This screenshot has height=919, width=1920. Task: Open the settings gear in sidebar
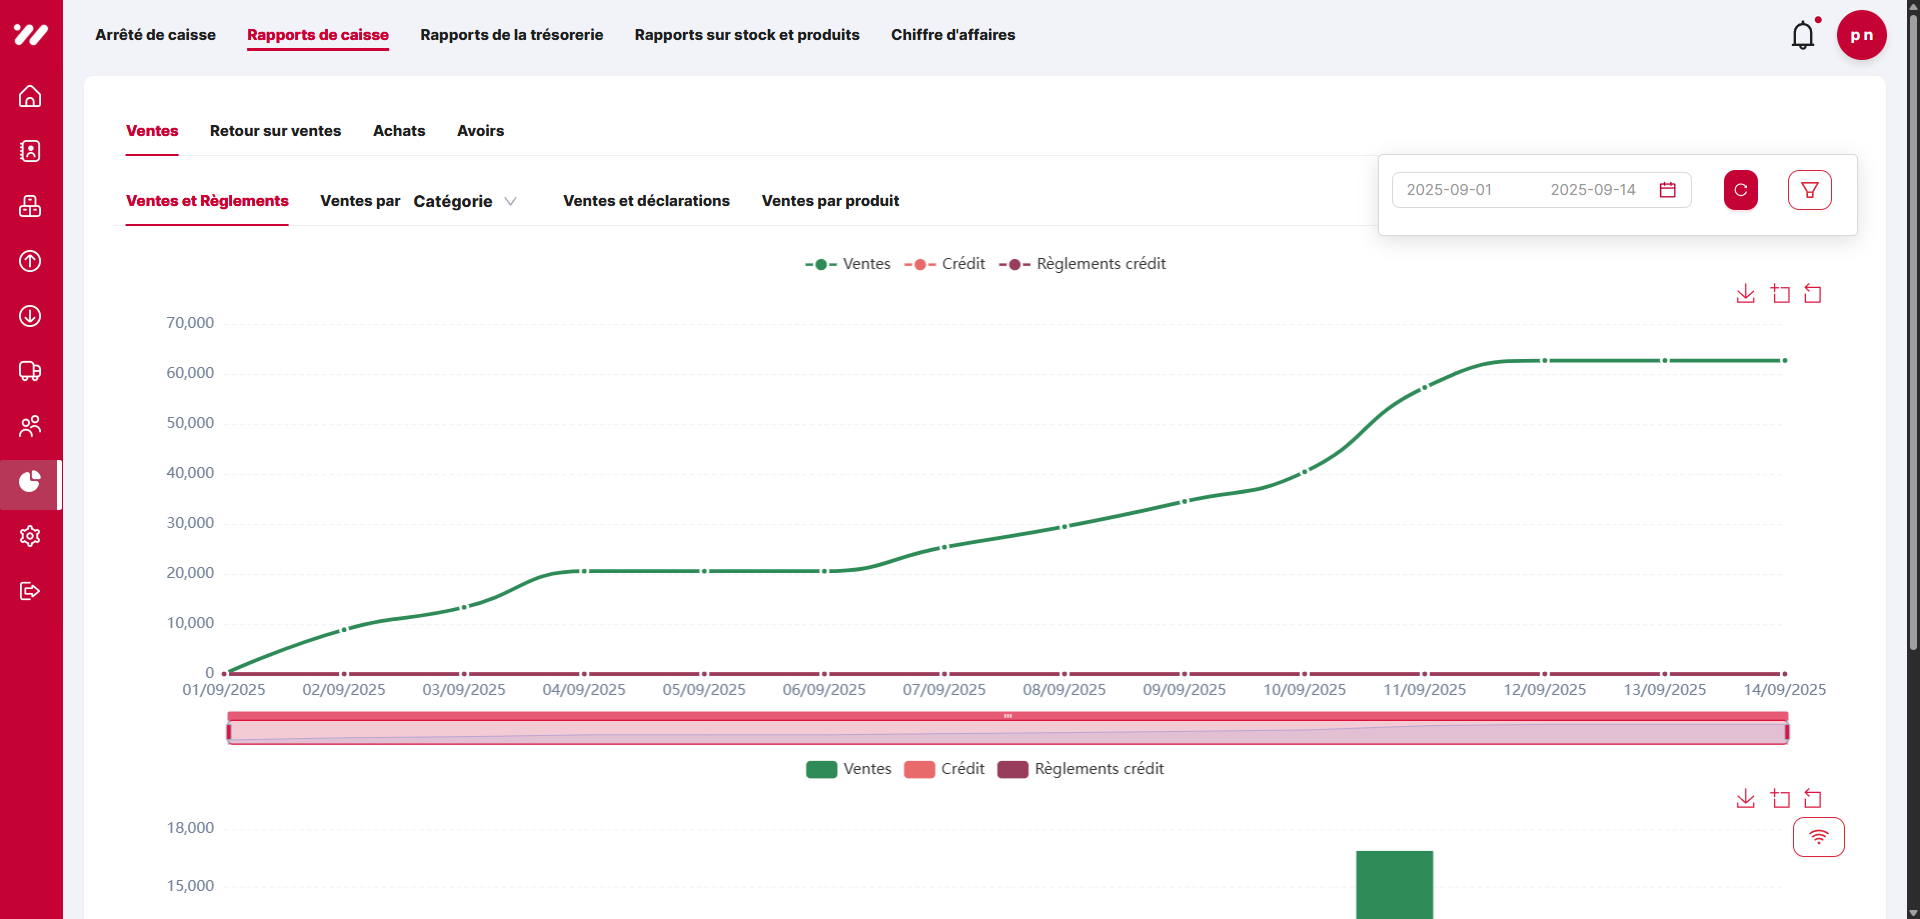(30, 536)
